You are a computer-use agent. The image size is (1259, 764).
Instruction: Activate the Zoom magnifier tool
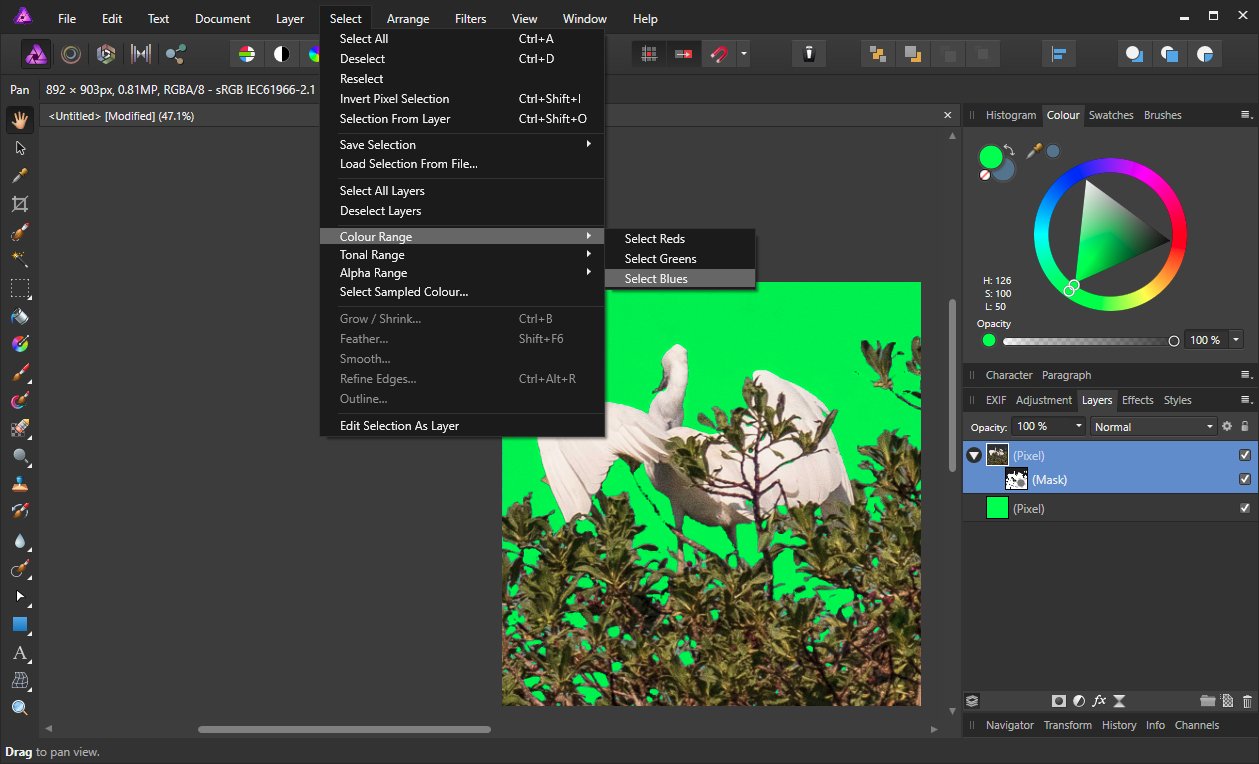19,708
